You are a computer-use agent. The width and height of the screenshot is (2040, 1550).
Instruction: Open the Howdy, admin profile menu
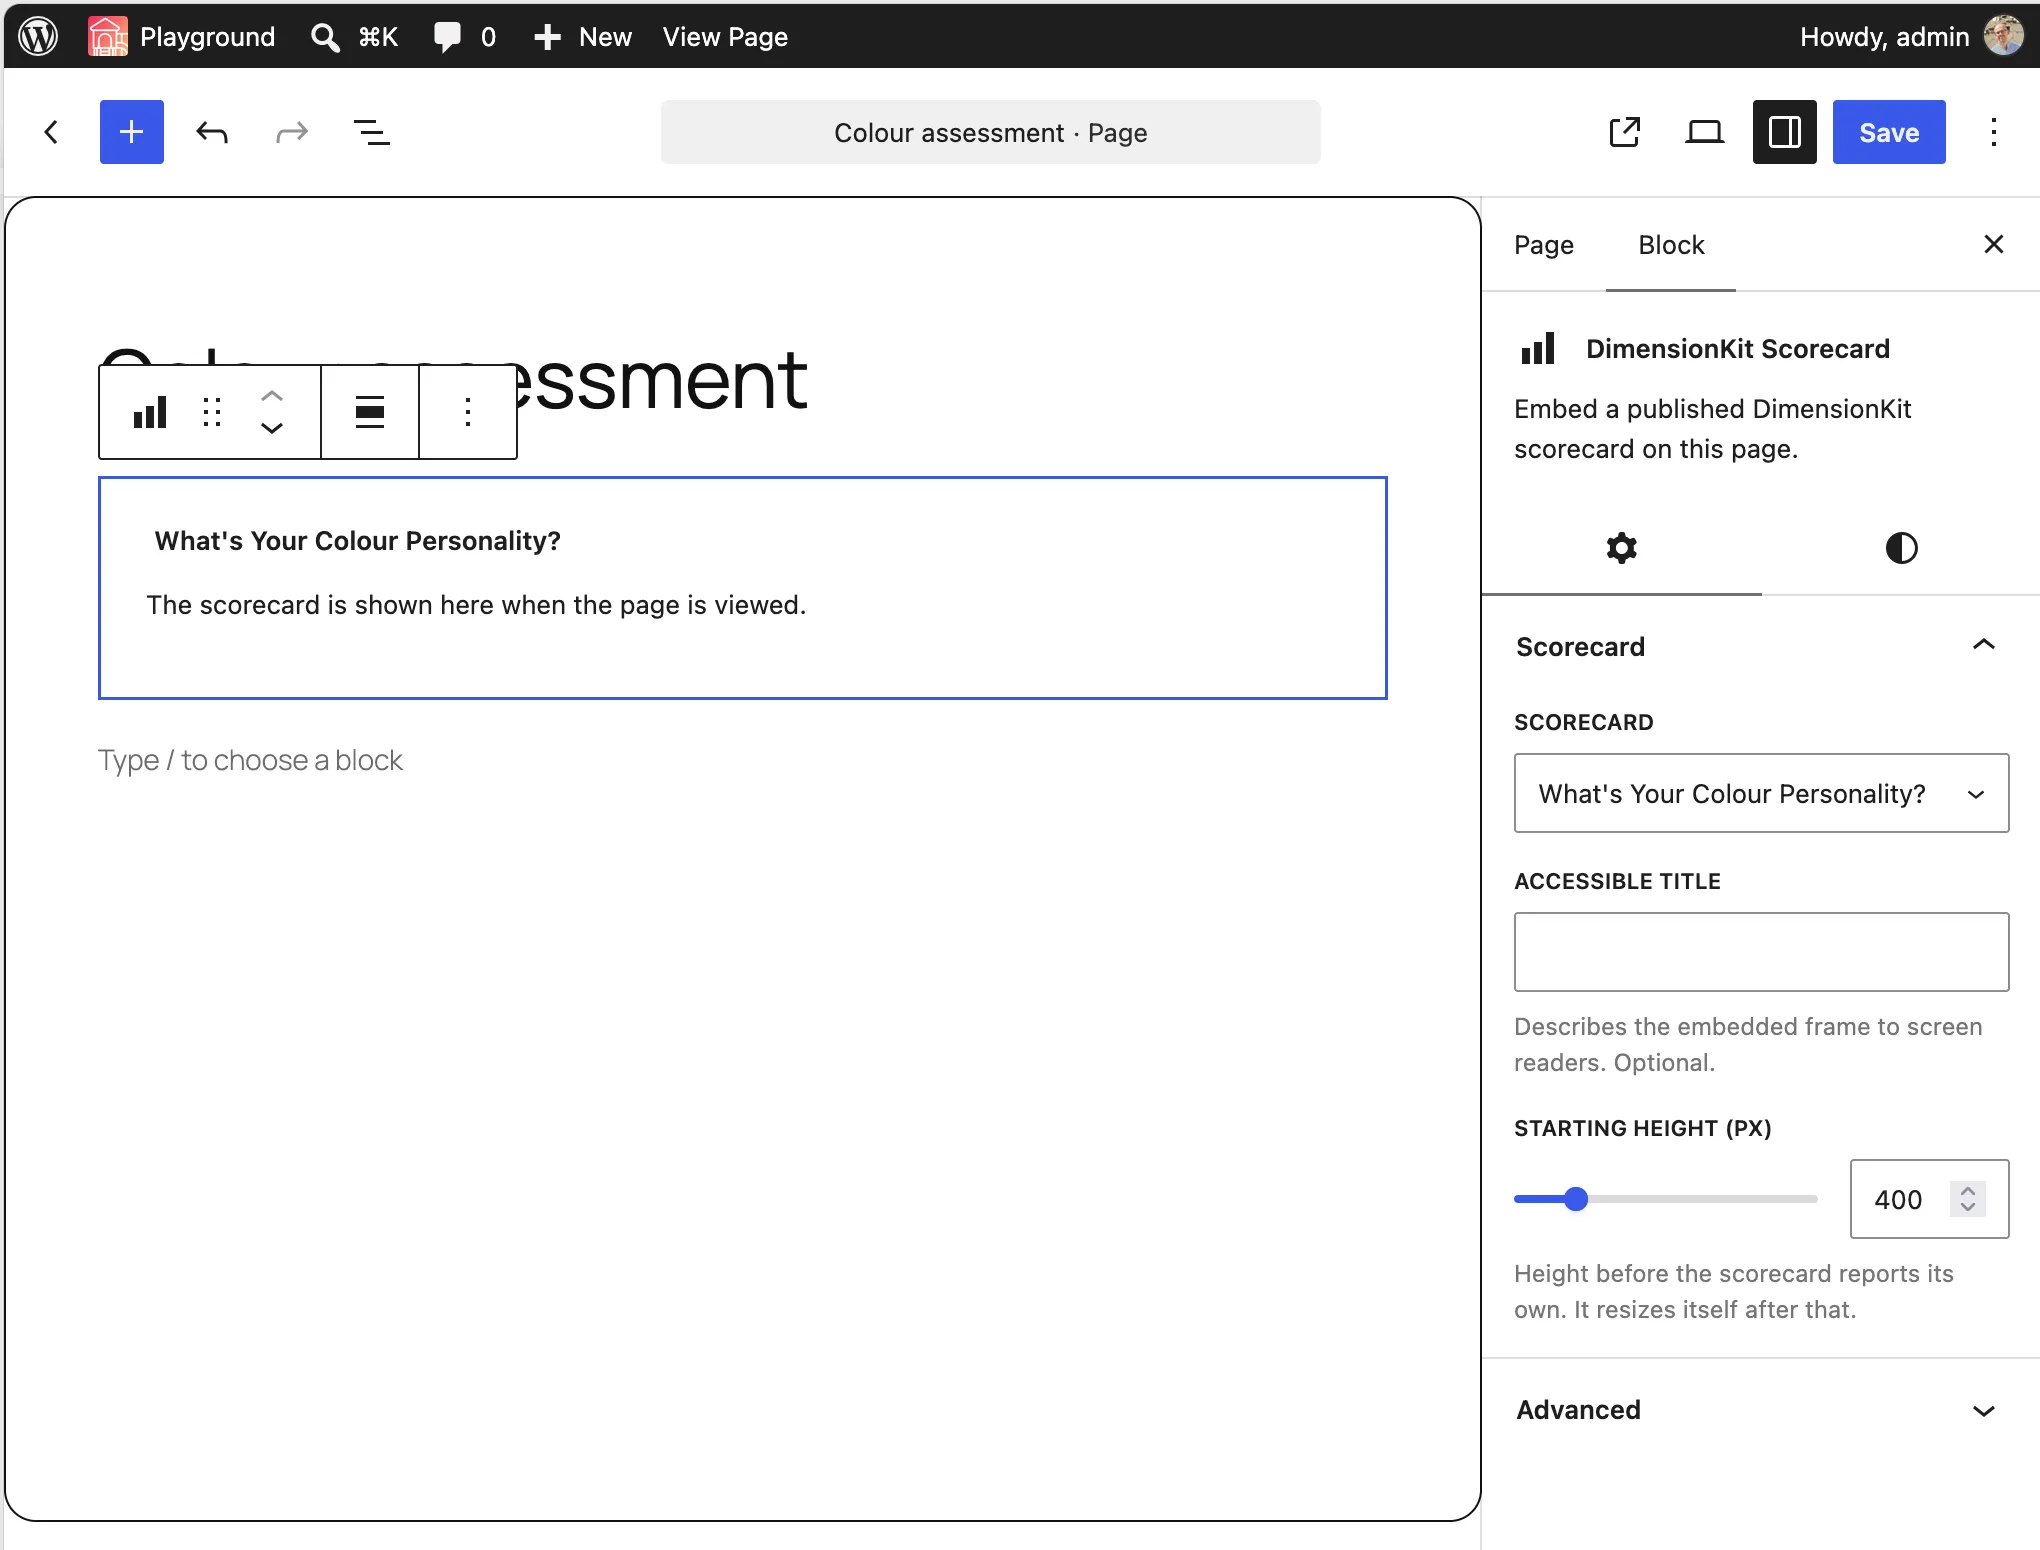1910,37
